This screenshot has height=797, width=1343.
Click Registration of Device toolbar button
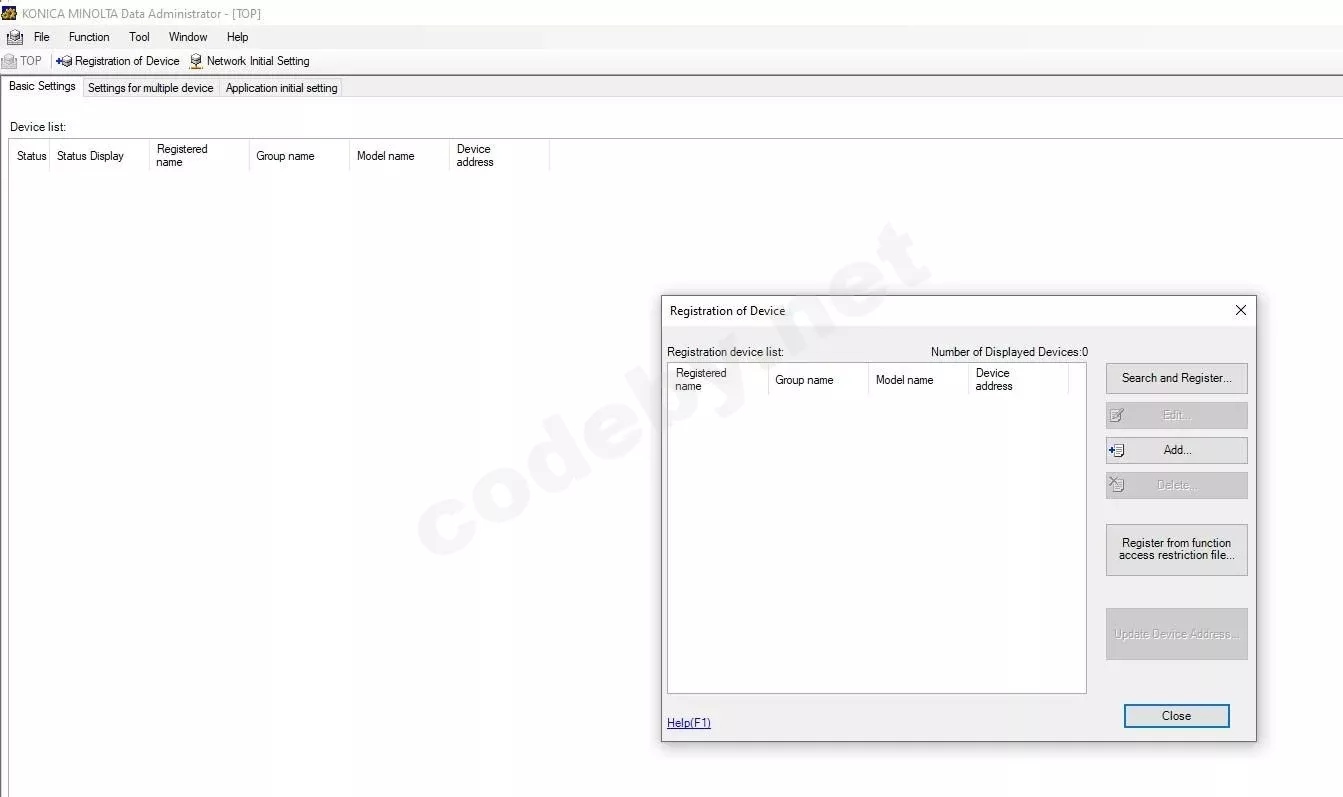click(118, 61)
